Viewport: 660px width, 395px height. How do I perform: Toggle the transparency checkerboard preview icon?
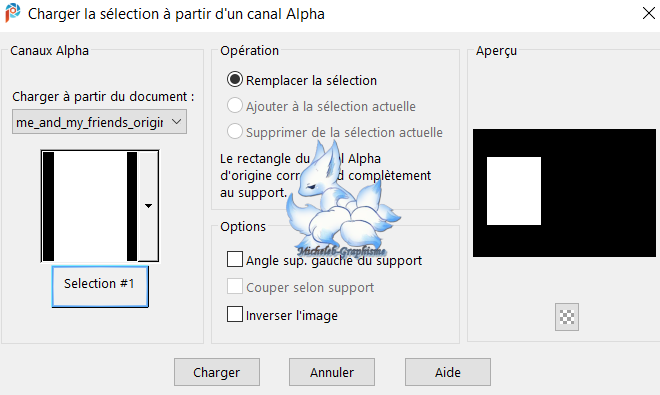(x=567, y=317)
